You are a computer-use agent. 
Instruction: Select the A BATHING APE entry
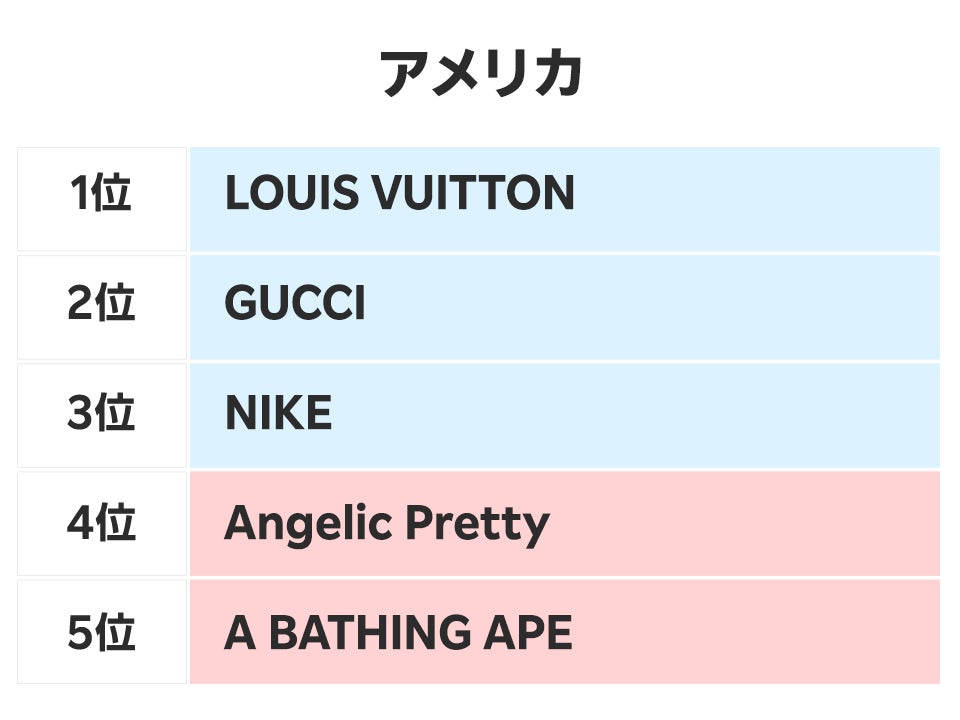(x=398, y=634)
